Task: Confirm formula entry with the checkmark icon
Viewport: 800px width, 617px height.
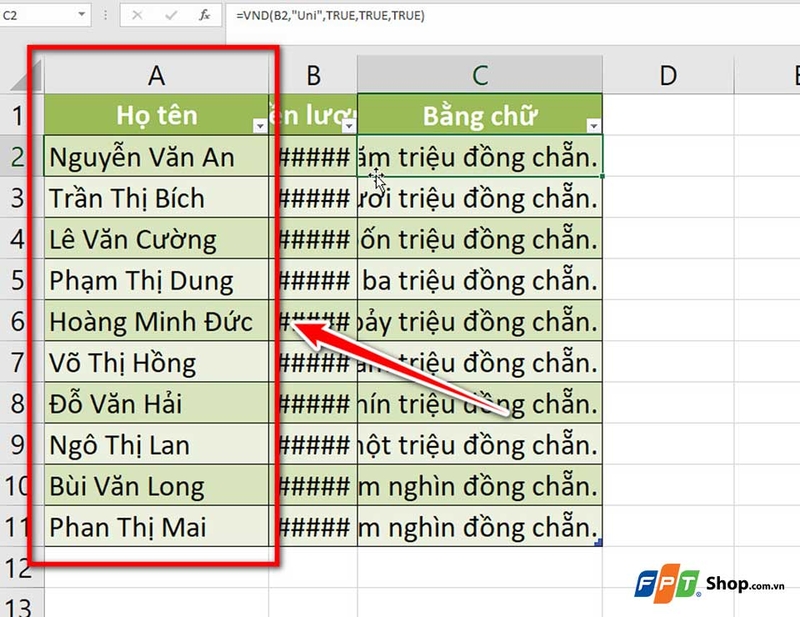Action: point(171,15)
